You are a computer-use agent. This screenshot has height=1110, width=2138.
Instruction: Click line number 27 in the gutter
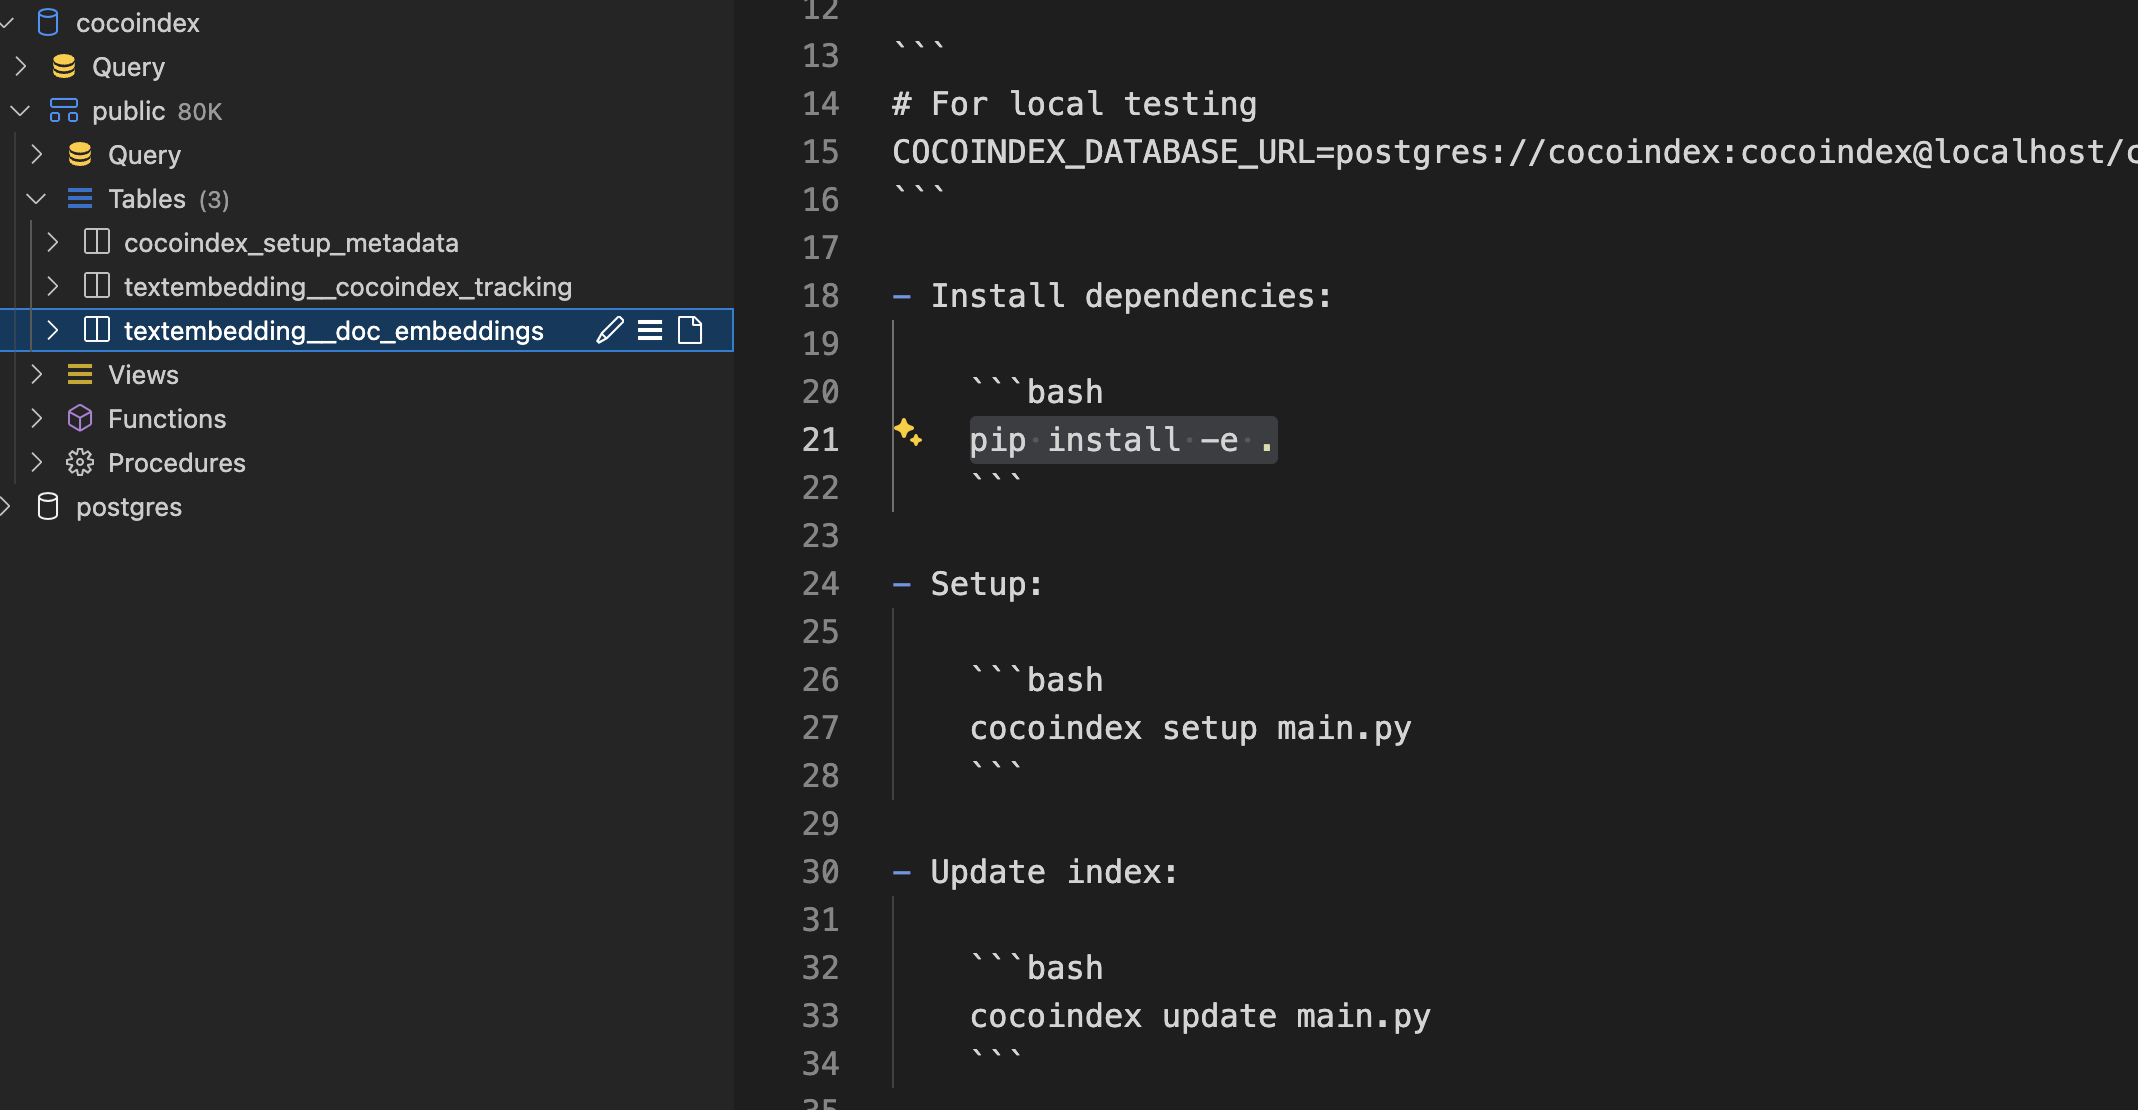pos(820,727)
